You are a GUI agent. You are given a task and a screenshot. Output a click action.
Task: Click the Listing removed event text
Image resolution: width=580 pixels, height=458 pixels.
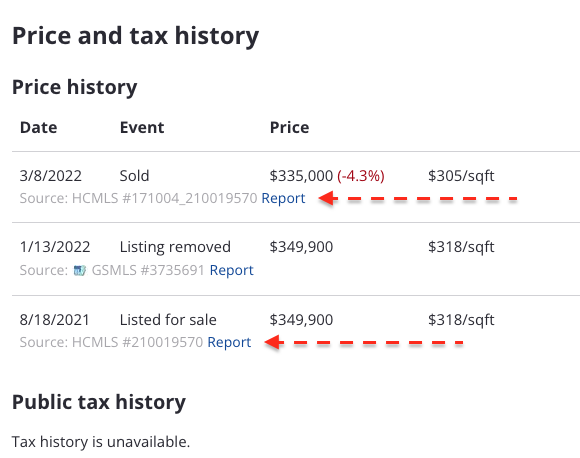[x=175, y=247]
